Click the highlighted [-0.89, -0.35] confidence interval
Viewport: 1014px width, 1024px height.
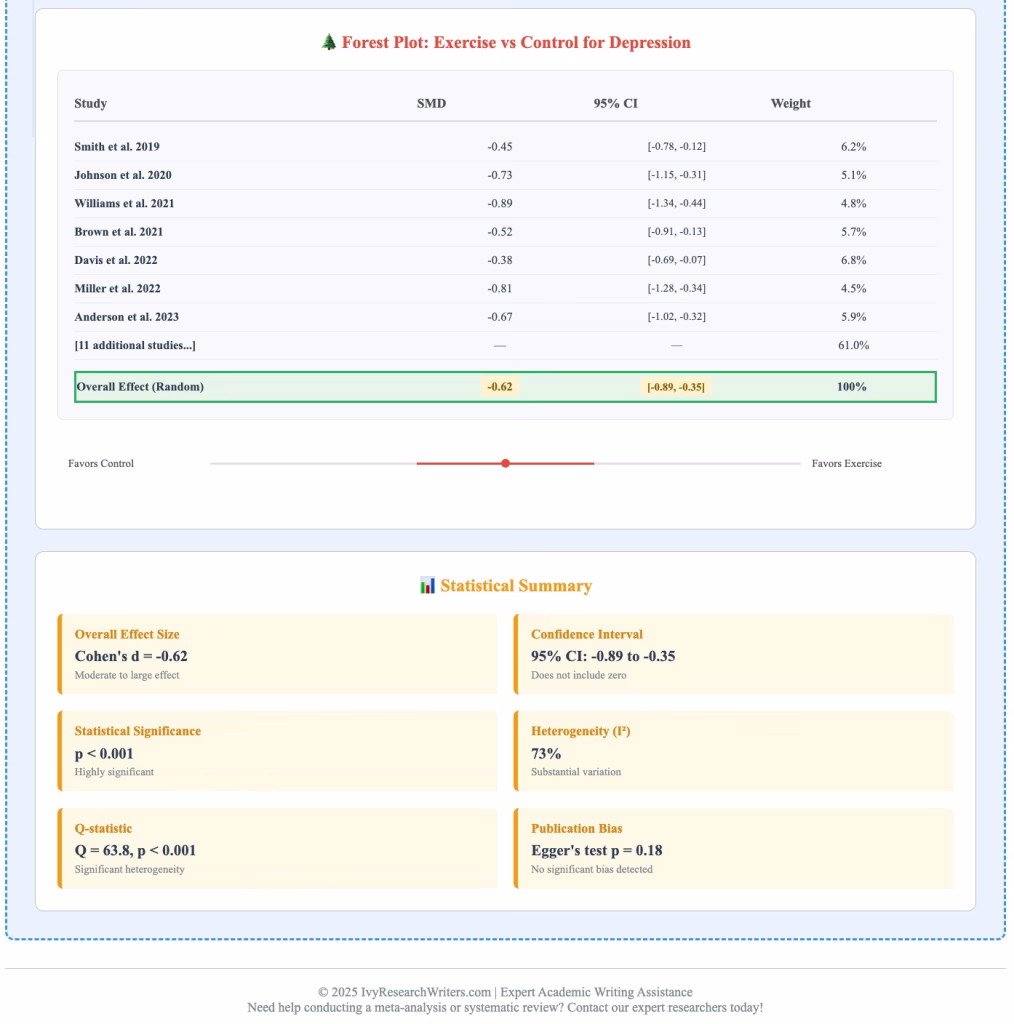[x=676, y=387]
